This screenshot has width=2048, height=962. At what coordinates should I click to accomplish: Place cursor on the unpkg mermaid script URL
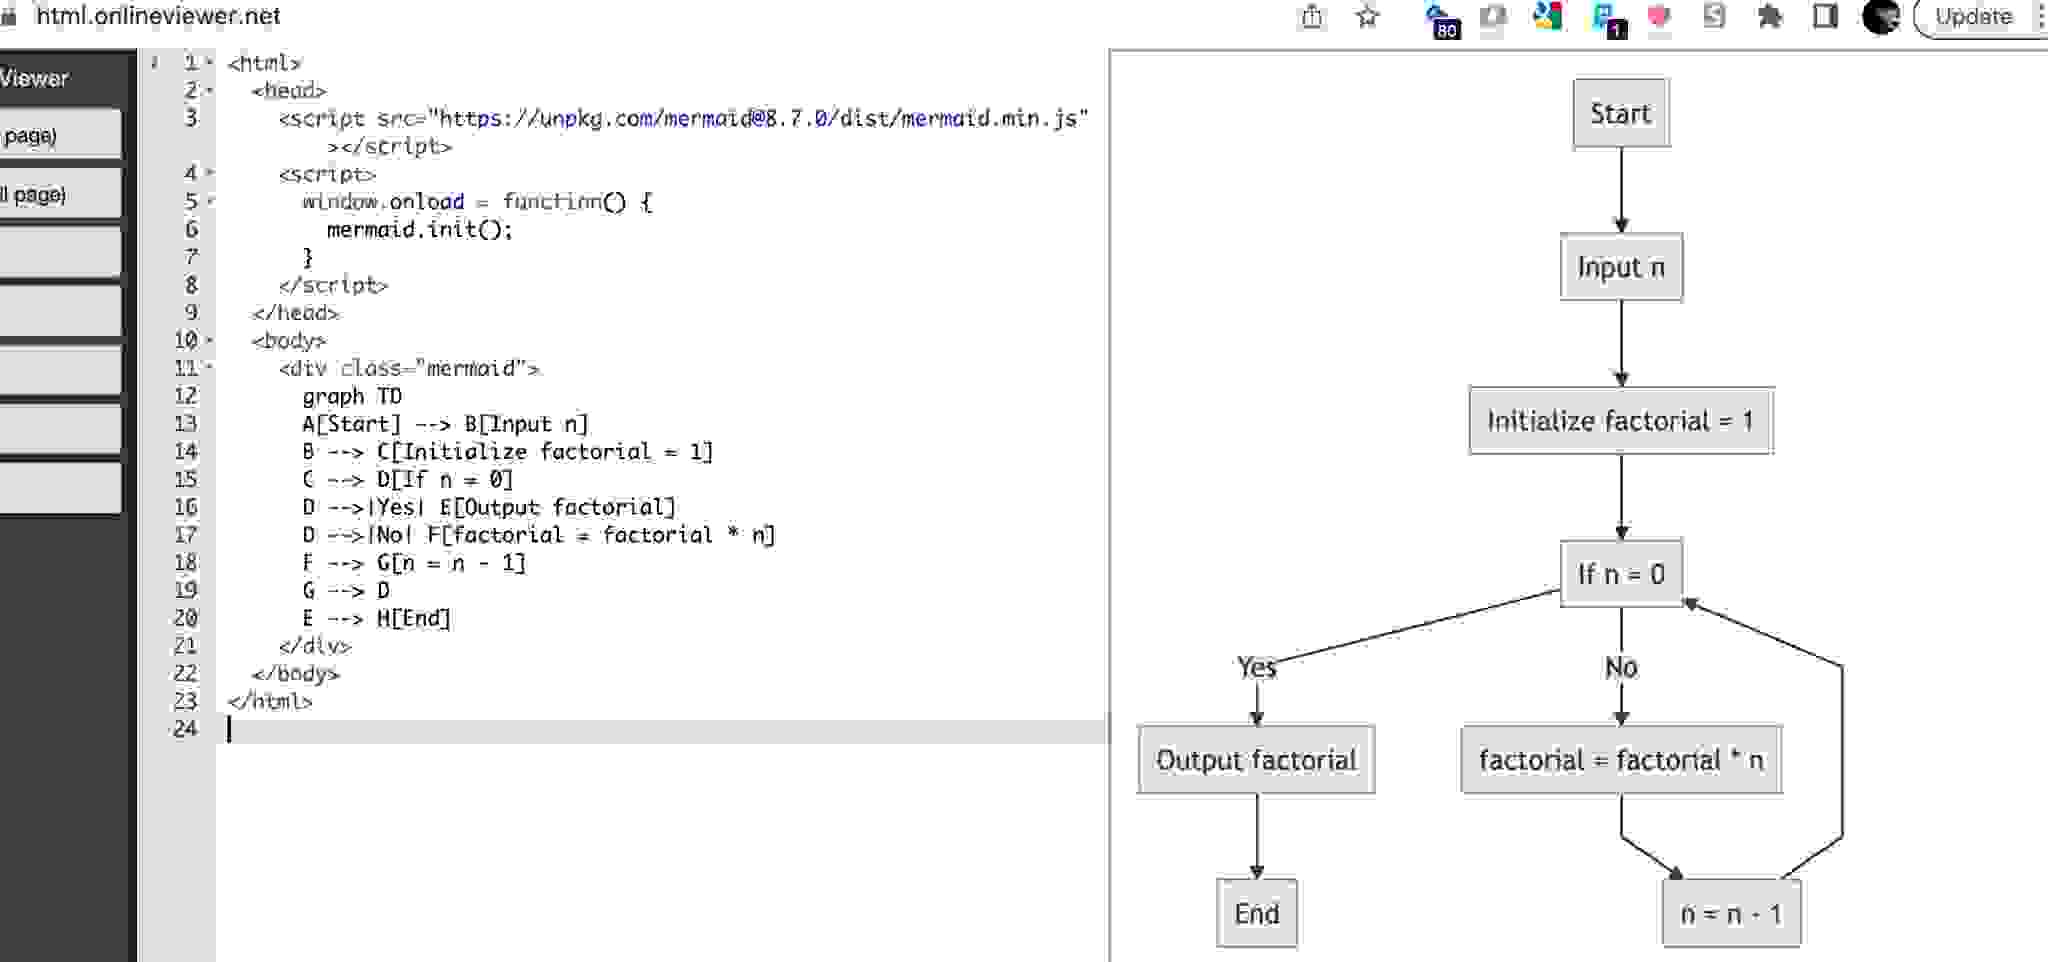759,119
